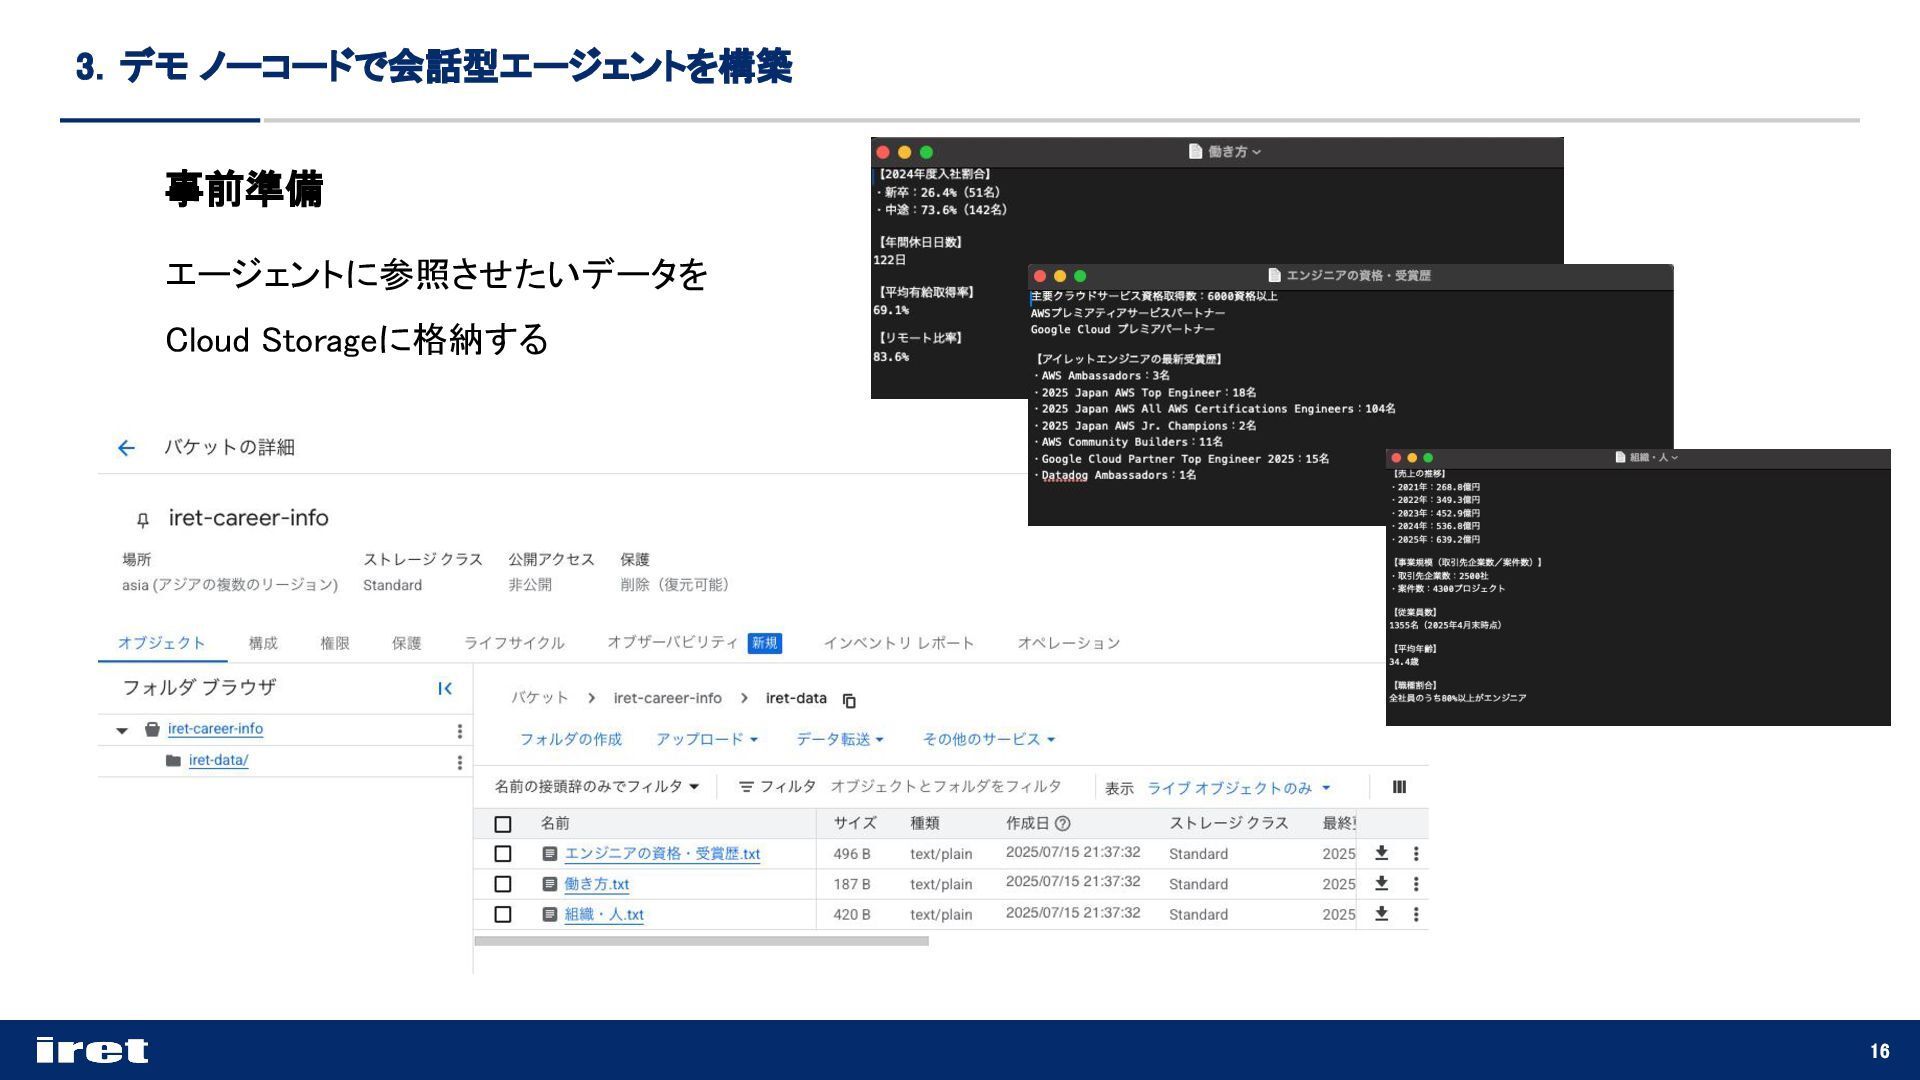The width and height of the screenshot is (1920, 1080).
Task: Click the サイズ column header
Action: point(855,823)
